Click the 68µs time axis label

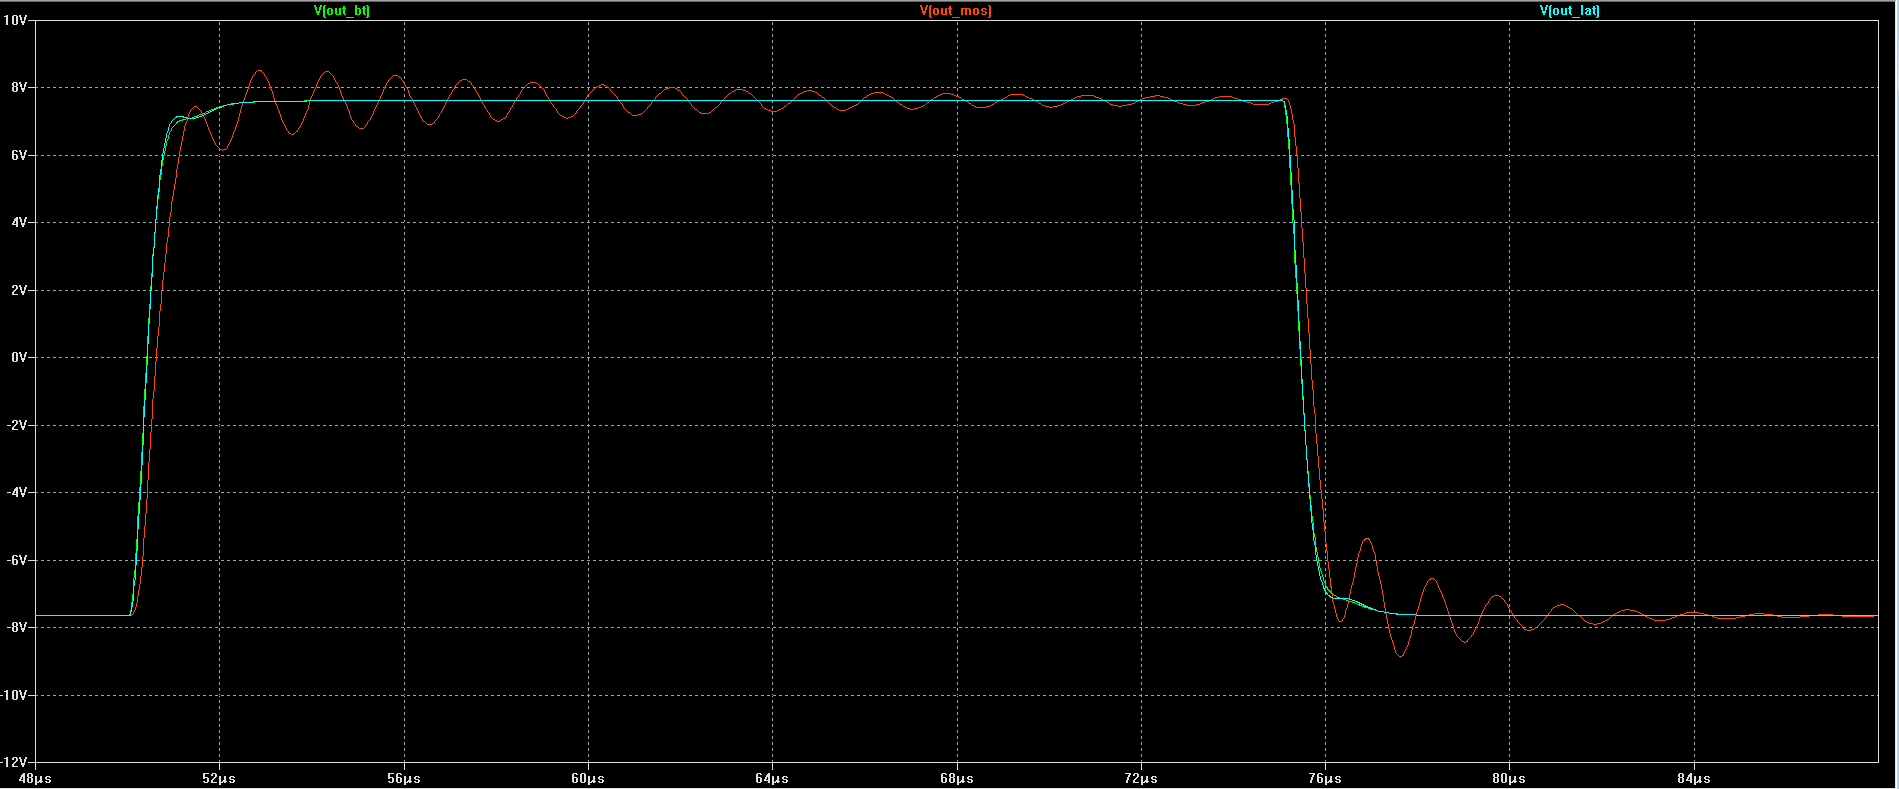coord(957,778)
